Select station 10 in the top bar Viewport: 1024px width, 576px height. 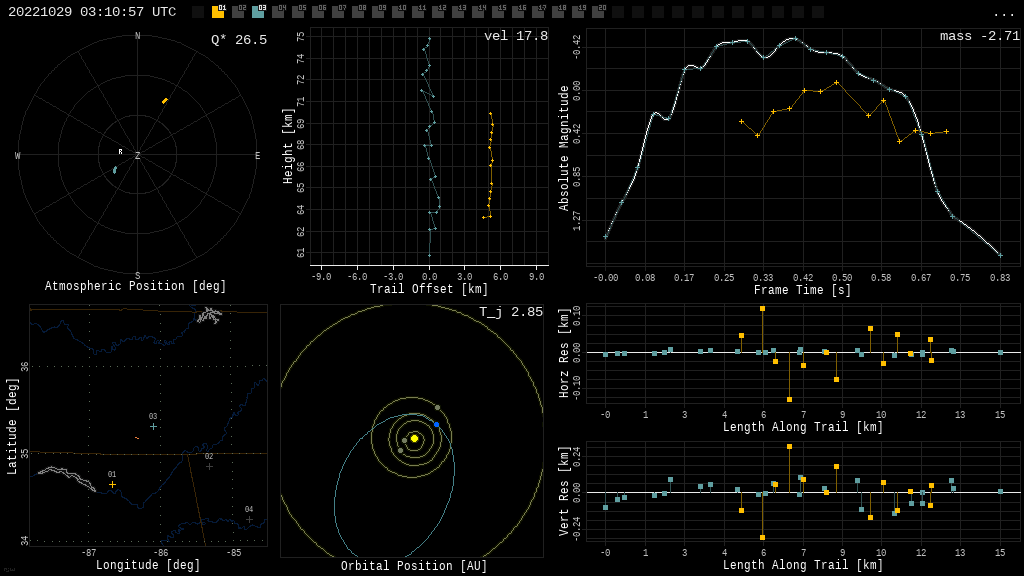(398, 13)
